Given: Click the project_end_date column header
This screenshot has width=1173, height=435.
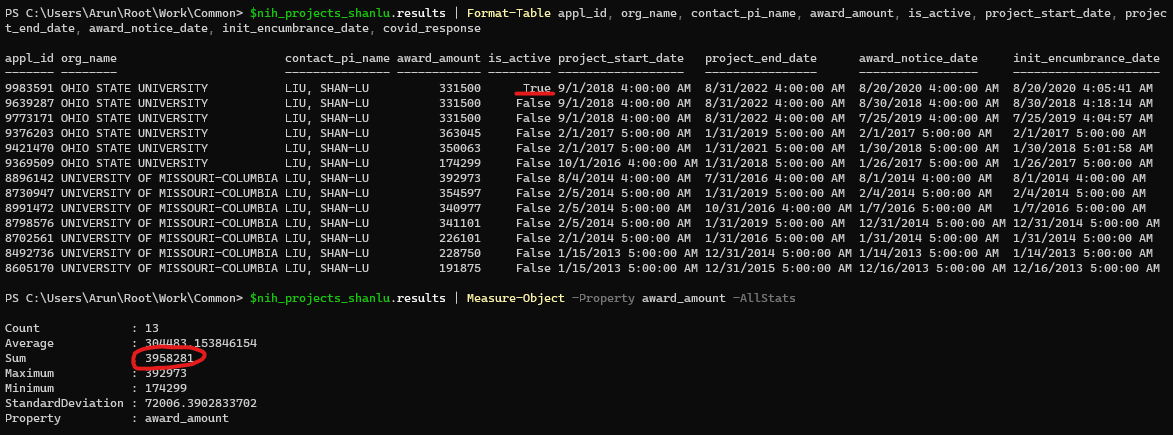Looking at the screenshot, I should [760, 59].
